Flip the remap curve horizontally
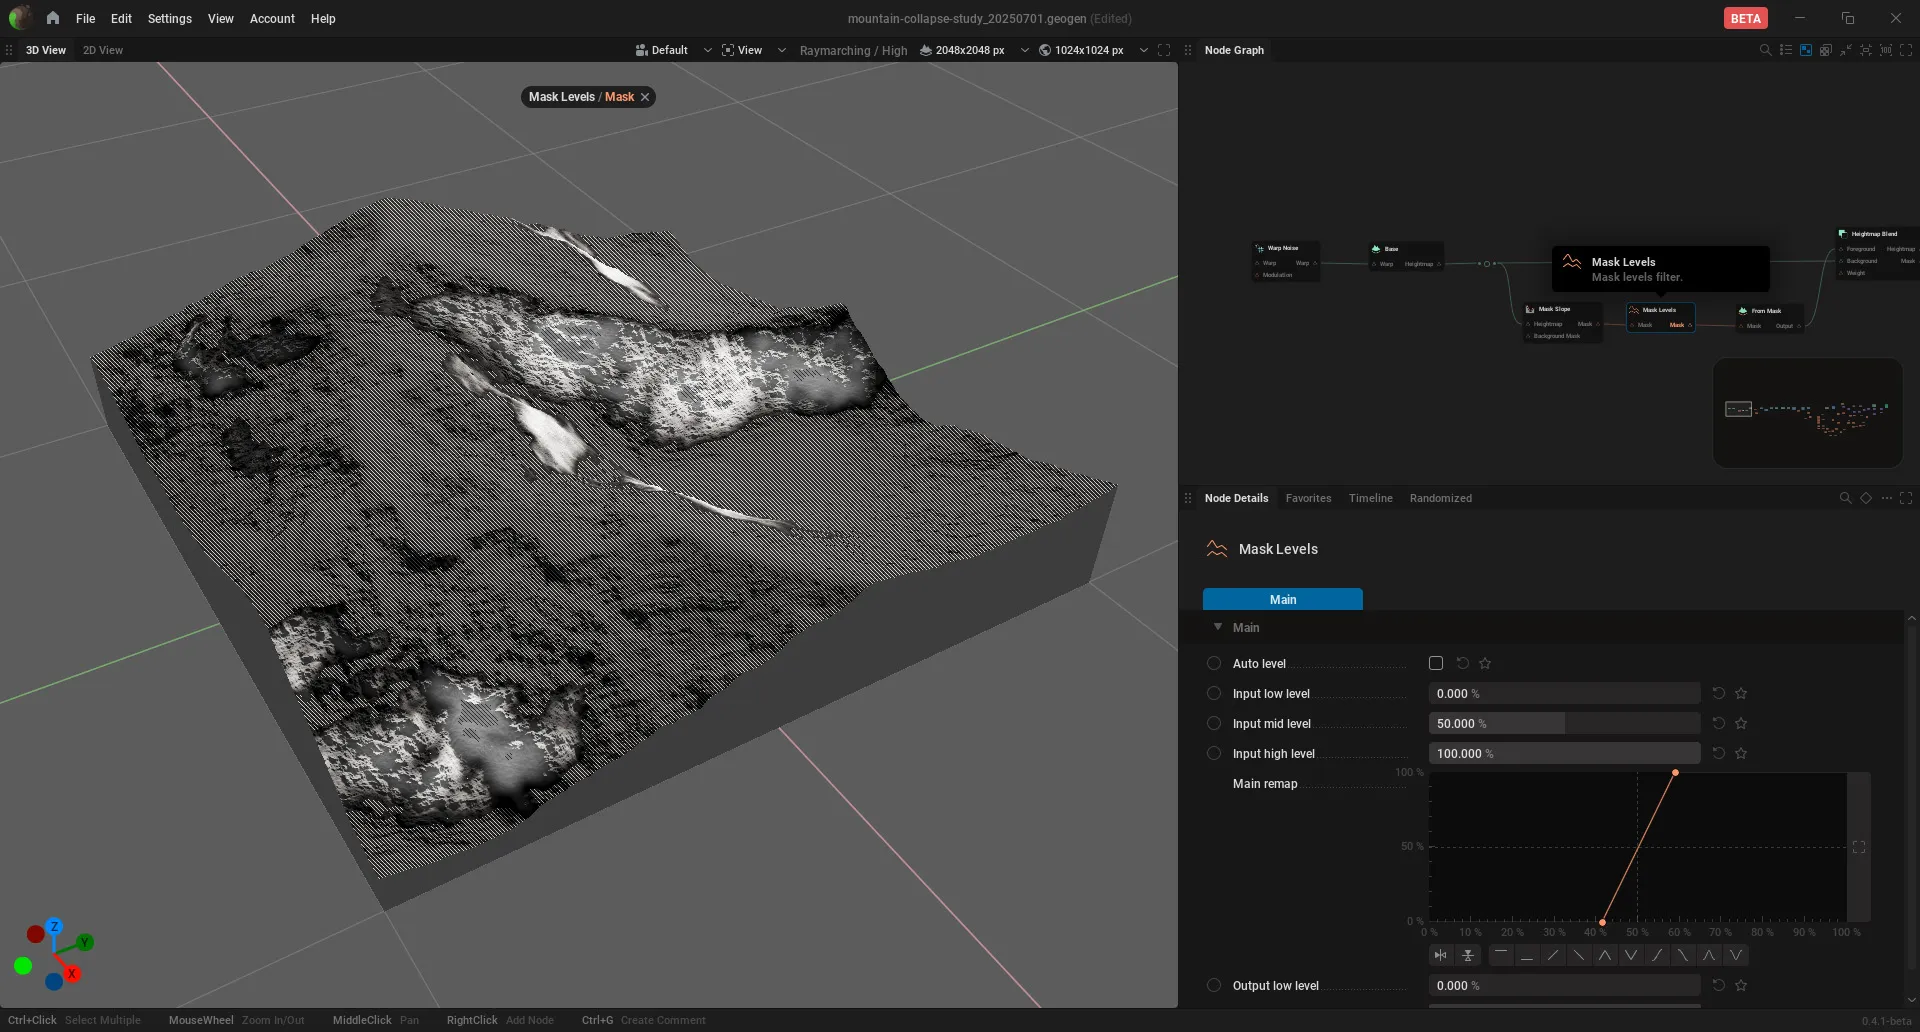Screen dimensions: 1920x1032 click(1441, 955)
